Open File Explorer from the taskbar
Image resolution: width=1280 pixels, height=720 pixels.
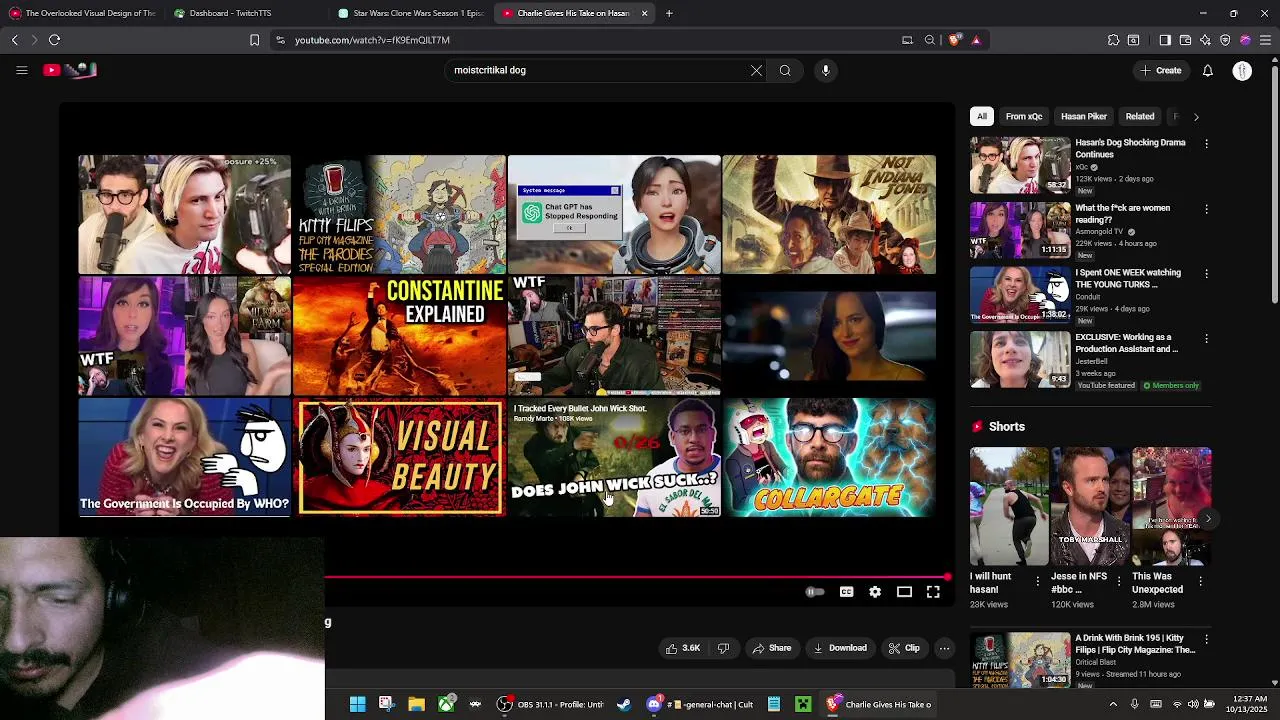(x=416, y=704)
